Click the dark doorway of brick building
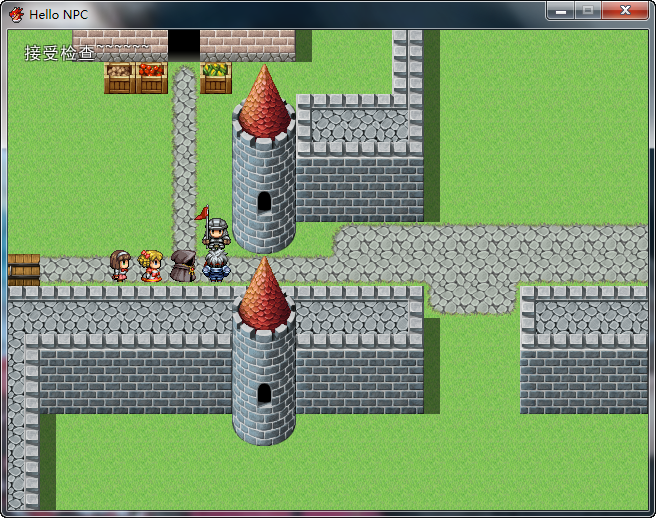The height and width of the screenshot is (518, 656). click(184, 45)
